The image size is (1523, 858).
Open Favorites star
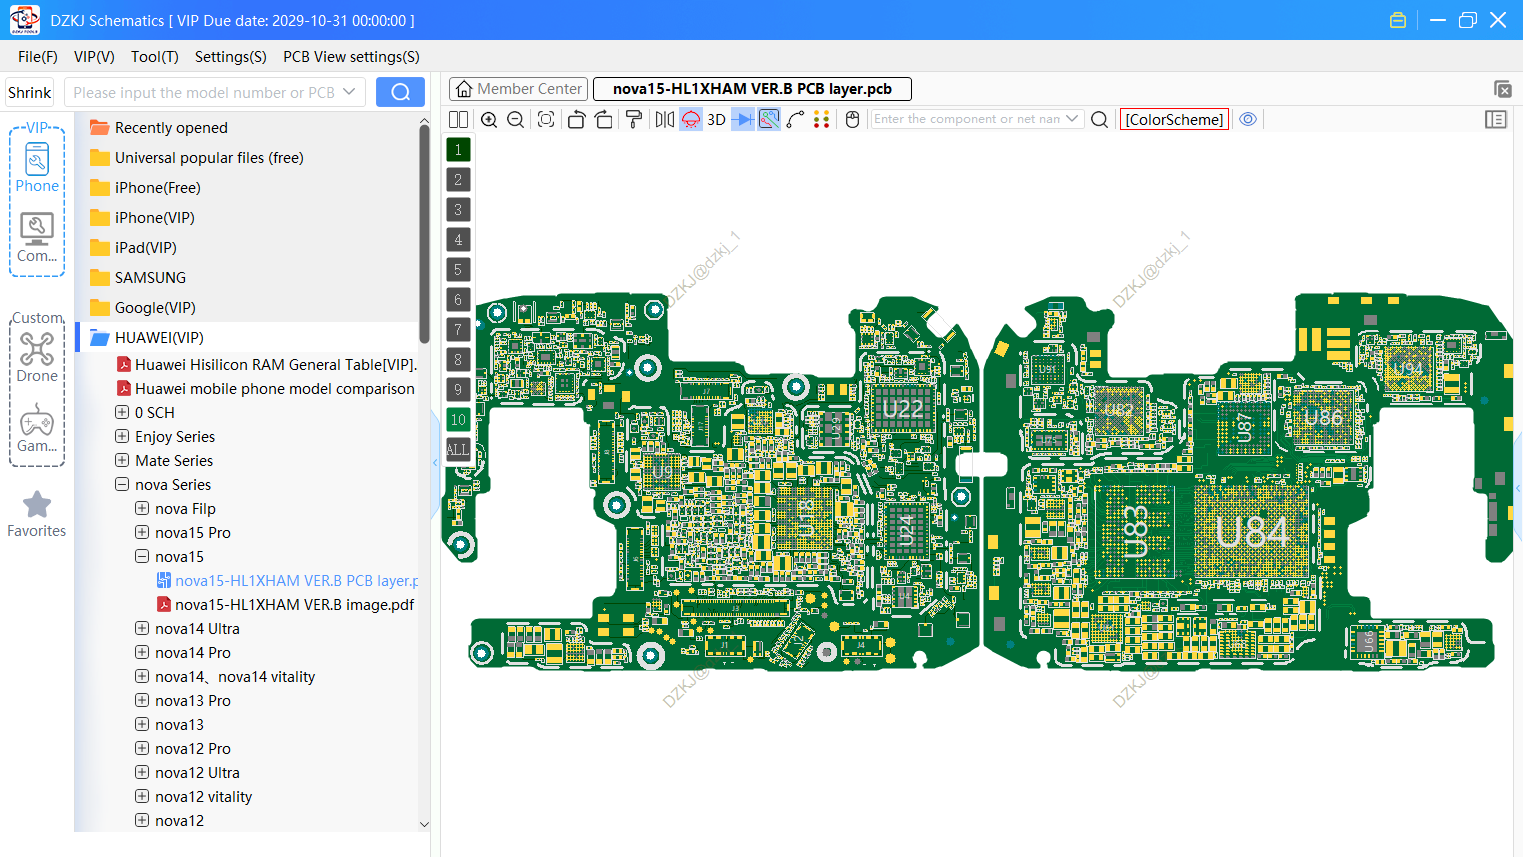coord(37,514)
